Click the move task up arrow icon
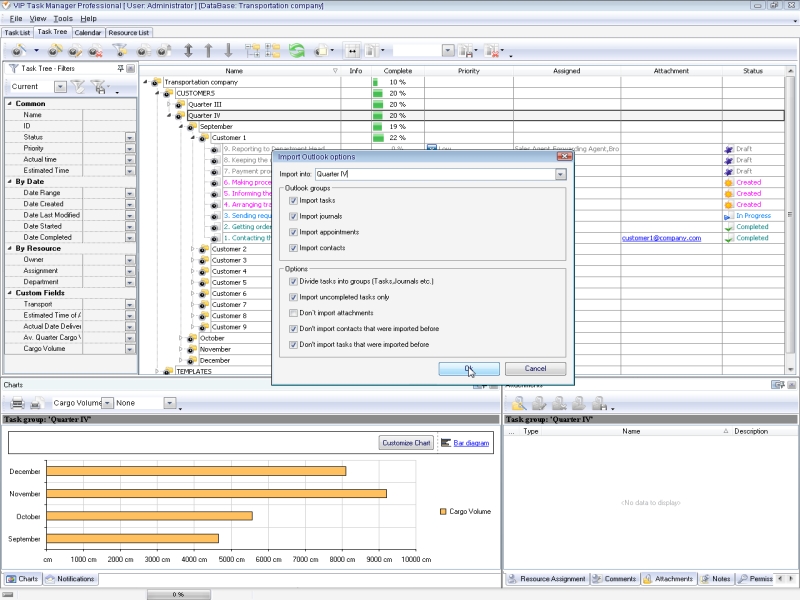 point(208,50)
